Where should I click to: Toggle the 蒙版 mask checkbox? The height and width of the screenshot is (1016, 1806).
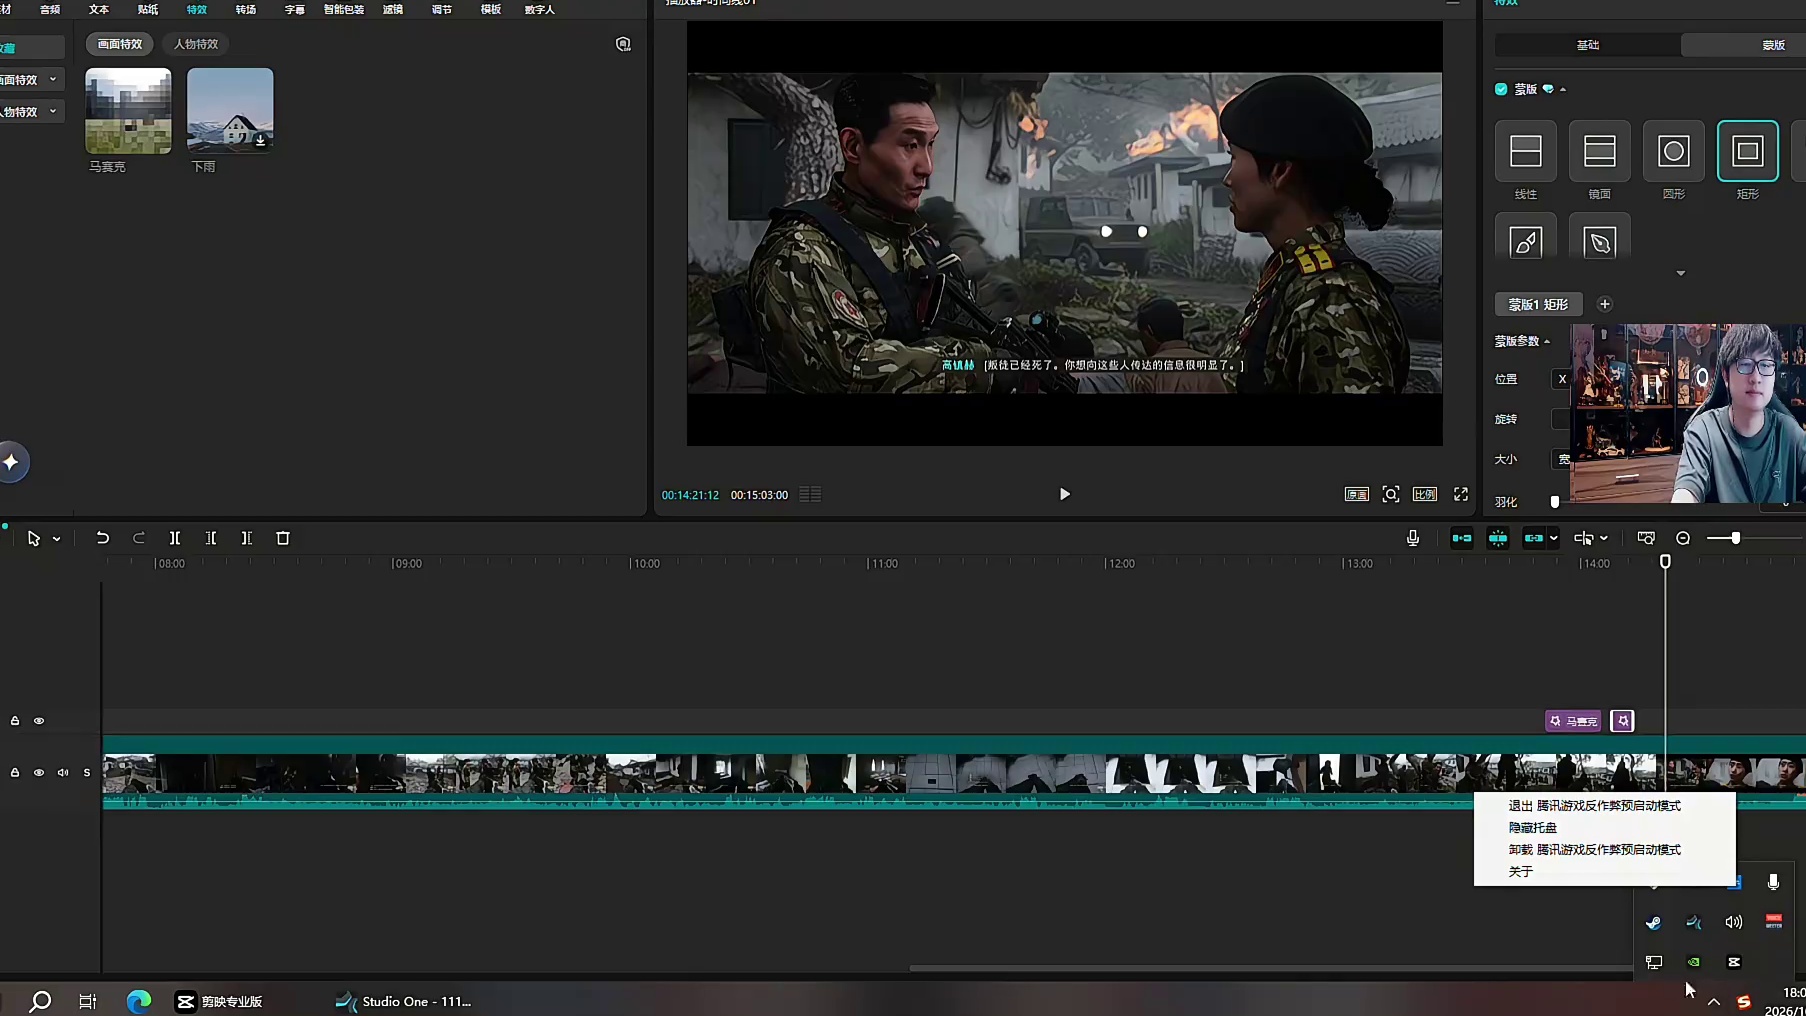[1501, 89]
